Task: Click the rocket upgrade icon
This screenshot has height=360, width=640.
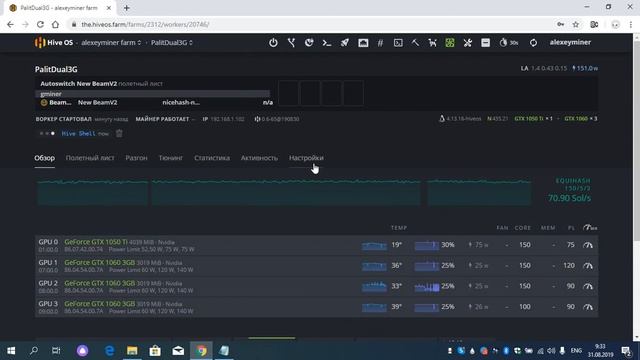Action: 345,42
